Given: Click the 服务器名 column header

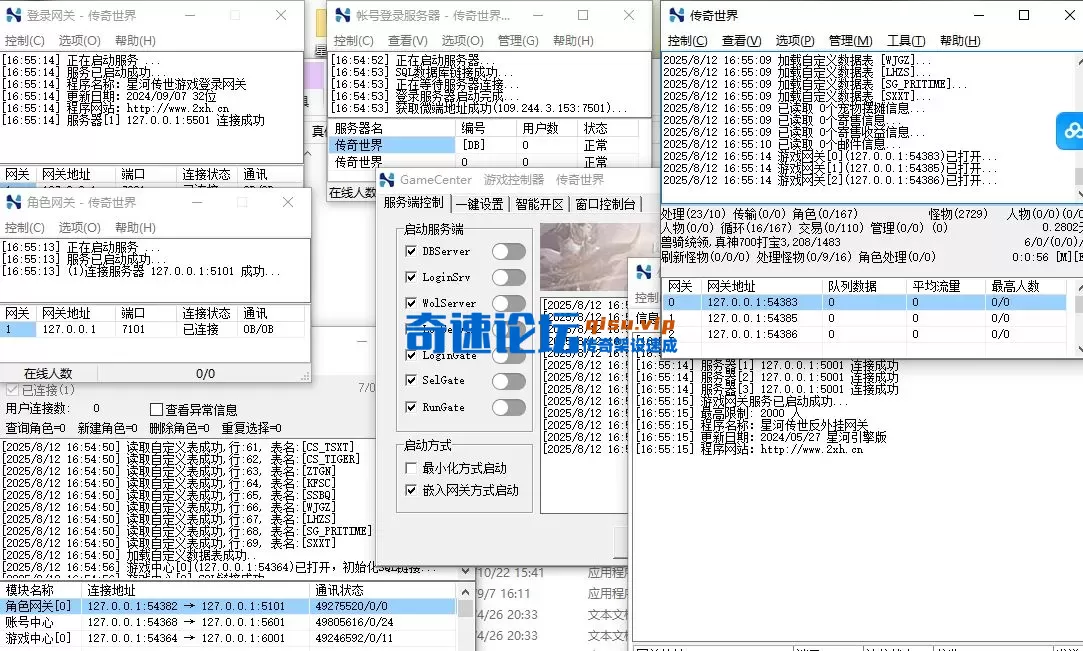Looking at the screenshot, I should 392,128.
